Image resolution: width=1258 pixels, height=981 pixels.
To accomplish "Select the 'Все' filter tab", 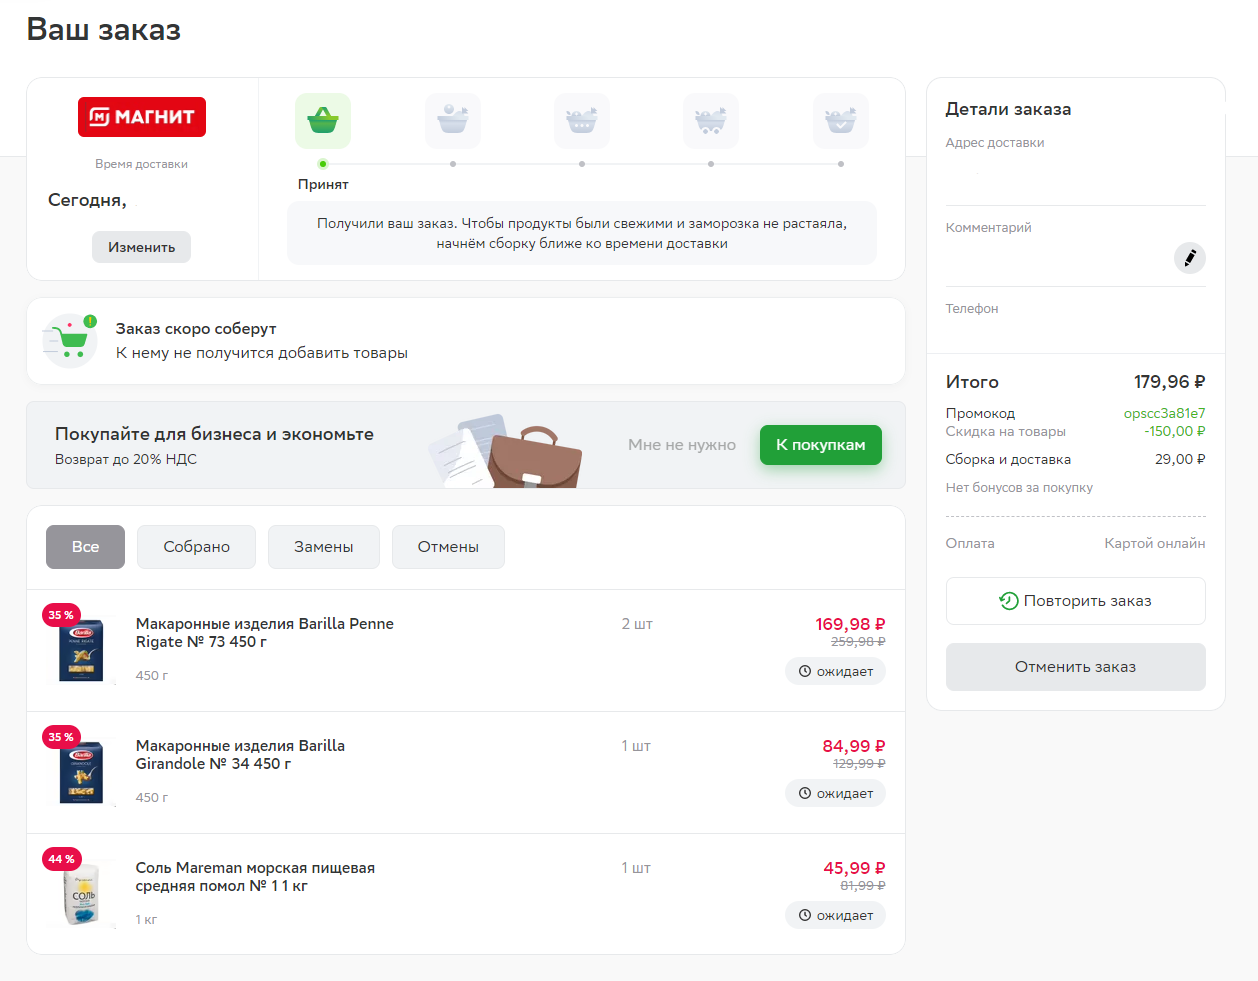I will click(86, 547).
